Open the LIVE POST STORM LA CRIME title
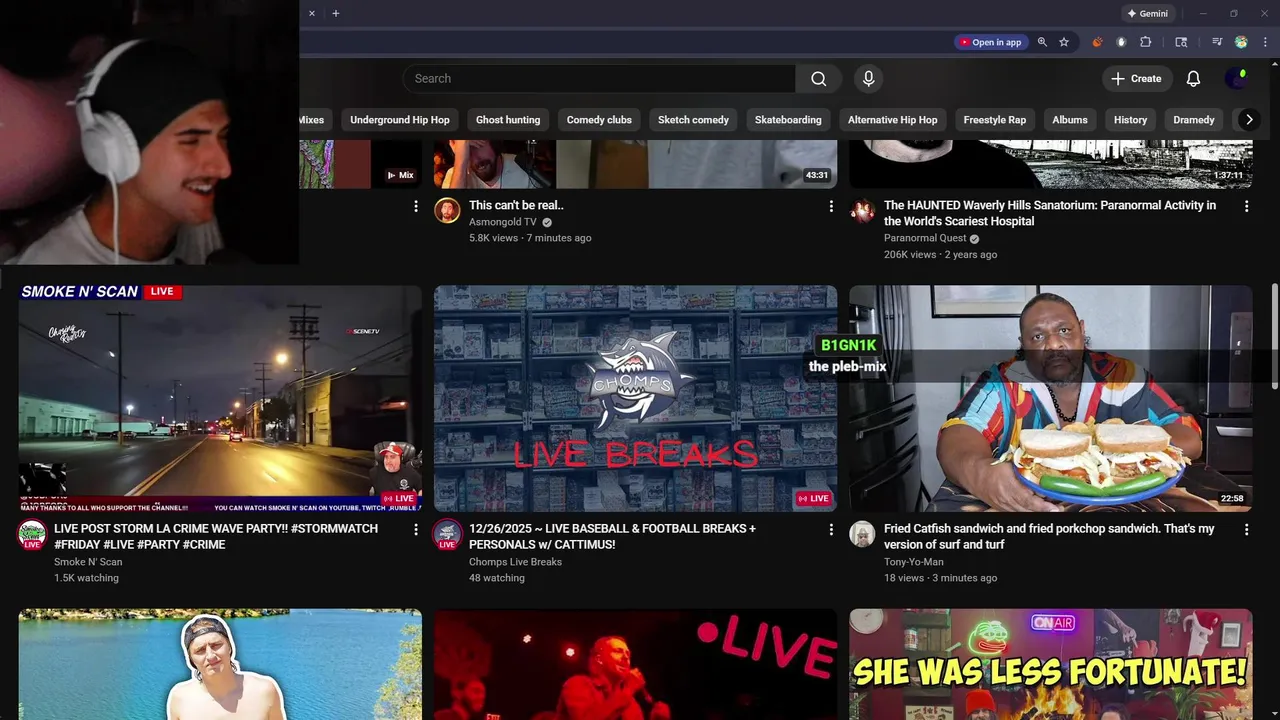The image size is (1280, 720). click(216, 536)
